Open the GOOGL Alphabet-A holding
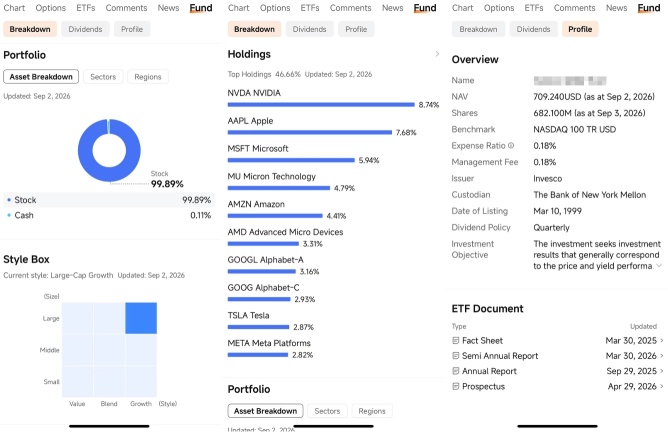The height and width of the screenshot is (435, 668). coord(265,259)
